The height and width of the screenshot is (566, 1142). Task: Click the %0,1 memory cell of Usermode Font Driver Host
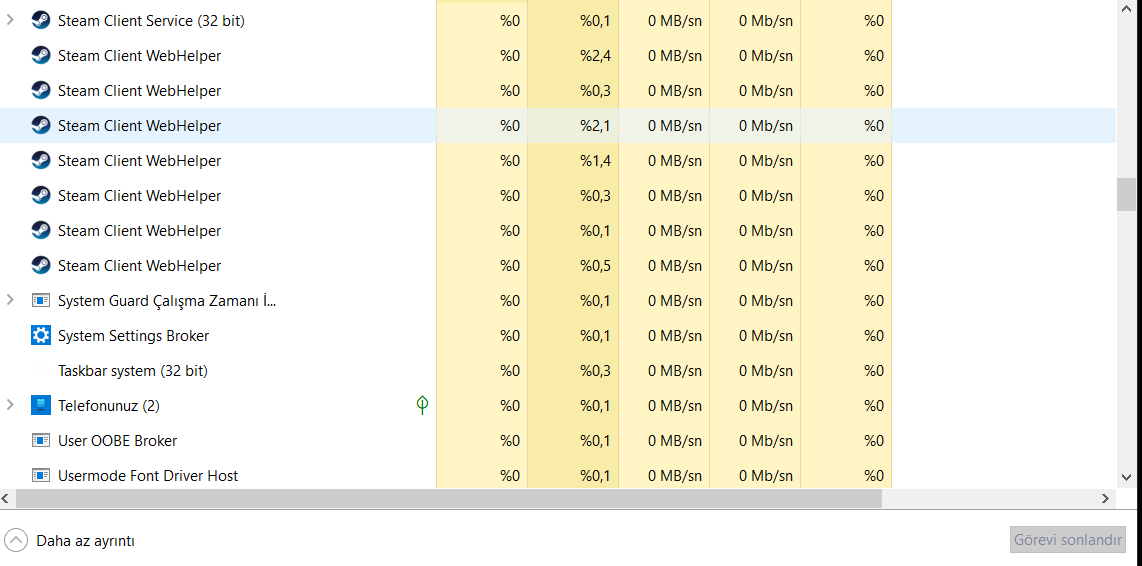coord(572,475)
